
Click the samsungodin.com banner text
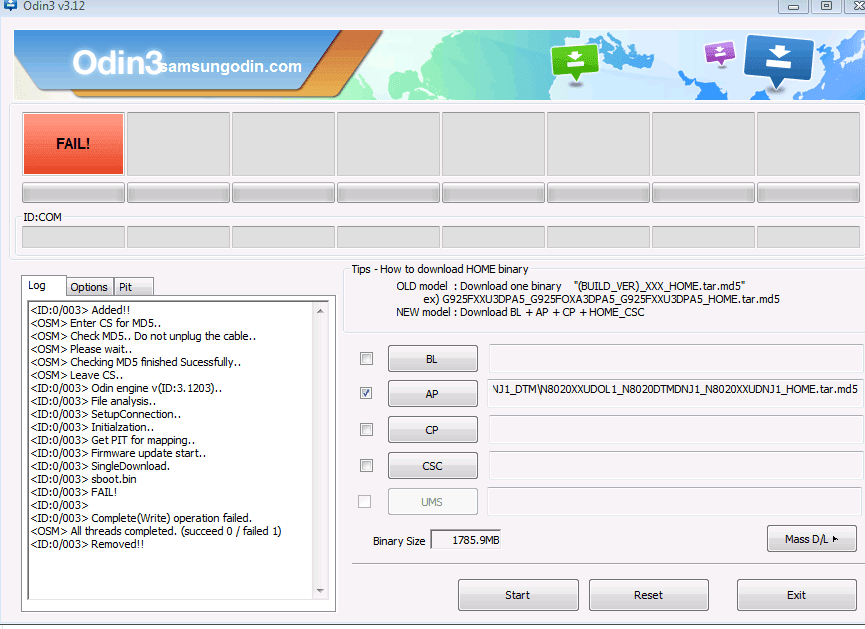232,67
